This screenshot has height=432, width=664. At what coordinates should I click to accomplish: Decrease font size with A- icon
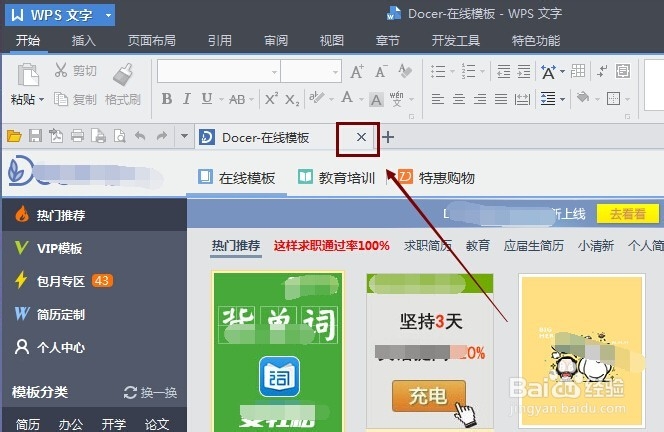coord(381,71)
